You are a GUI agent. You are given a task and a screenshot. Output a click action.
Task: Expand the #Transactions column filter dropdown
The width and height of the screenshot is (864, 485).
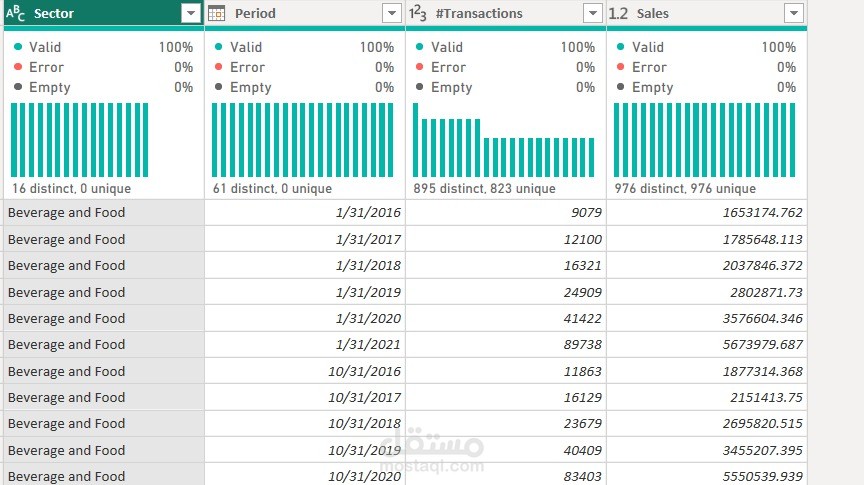[593, 14]
